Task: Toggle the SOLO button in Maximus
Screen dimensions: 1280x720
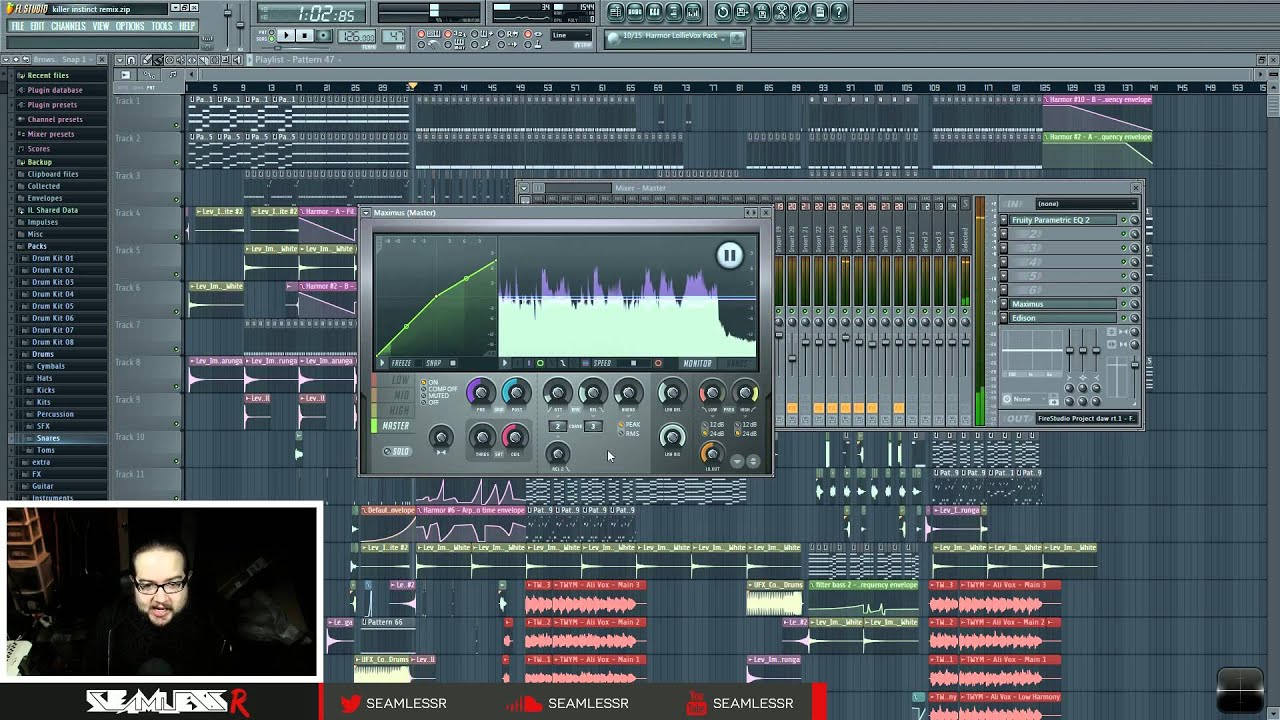Action: tap(397, 451)
